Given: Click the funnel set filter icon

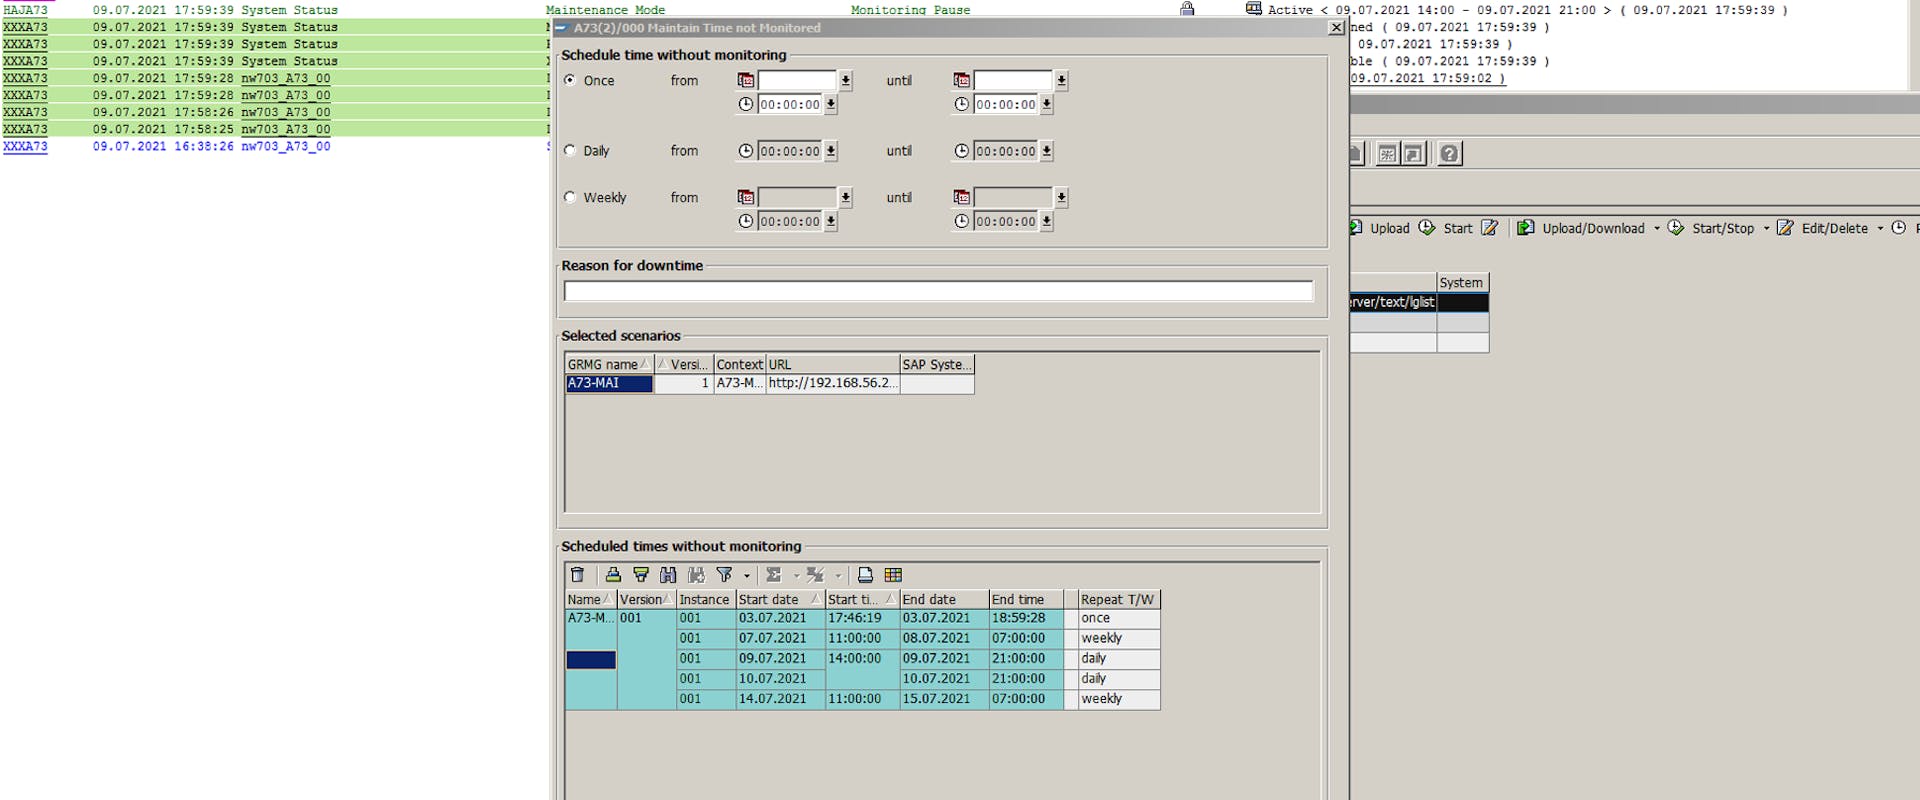Looking at the screenshot, I should (x=724, y=575).
